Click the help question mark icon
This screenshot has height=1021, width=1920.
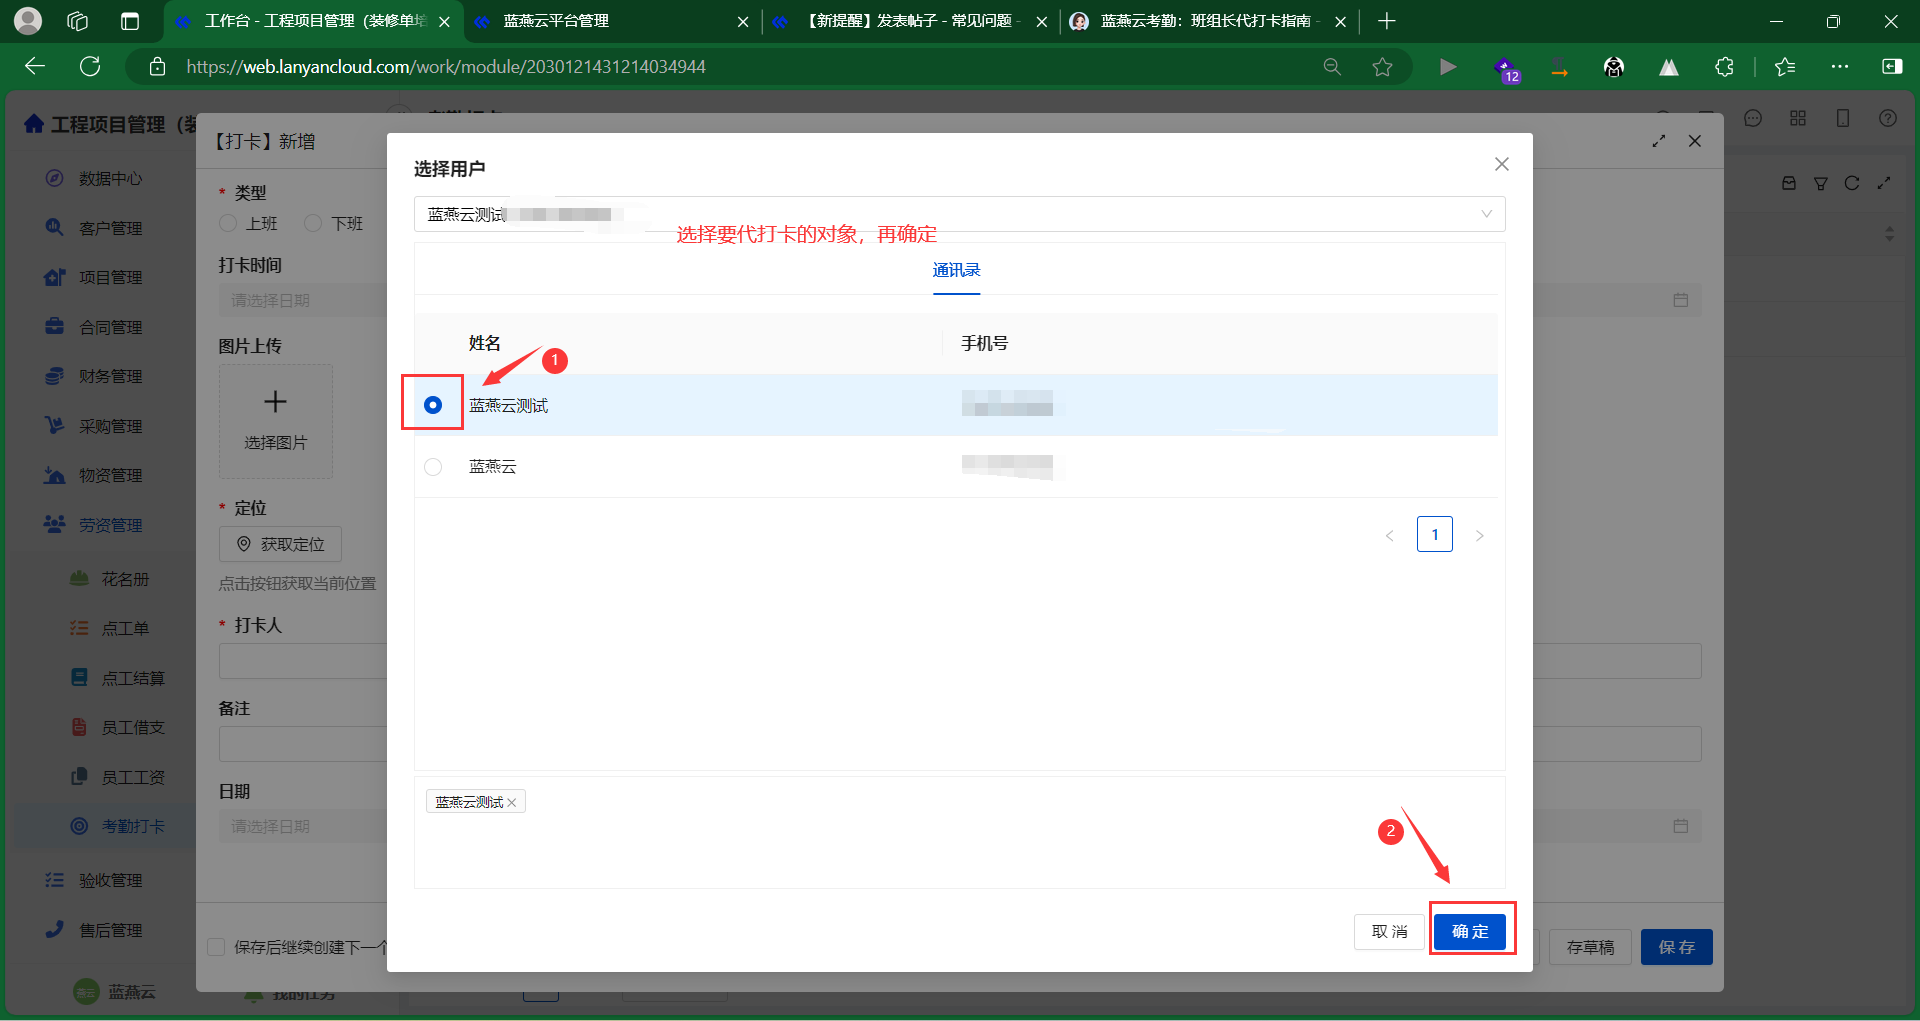(1887, 118)
